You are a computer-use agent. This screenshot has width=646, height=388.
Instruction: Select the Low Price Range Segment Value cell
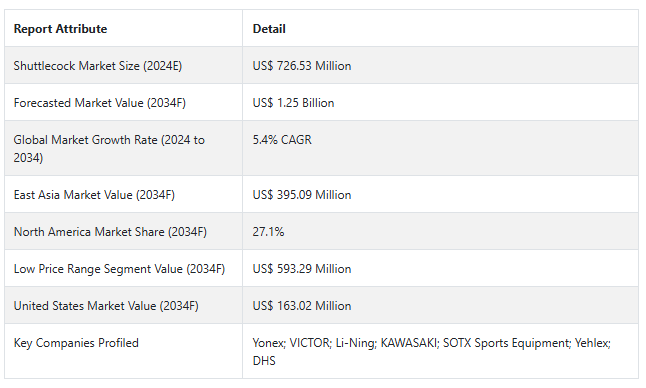(123, 269)
